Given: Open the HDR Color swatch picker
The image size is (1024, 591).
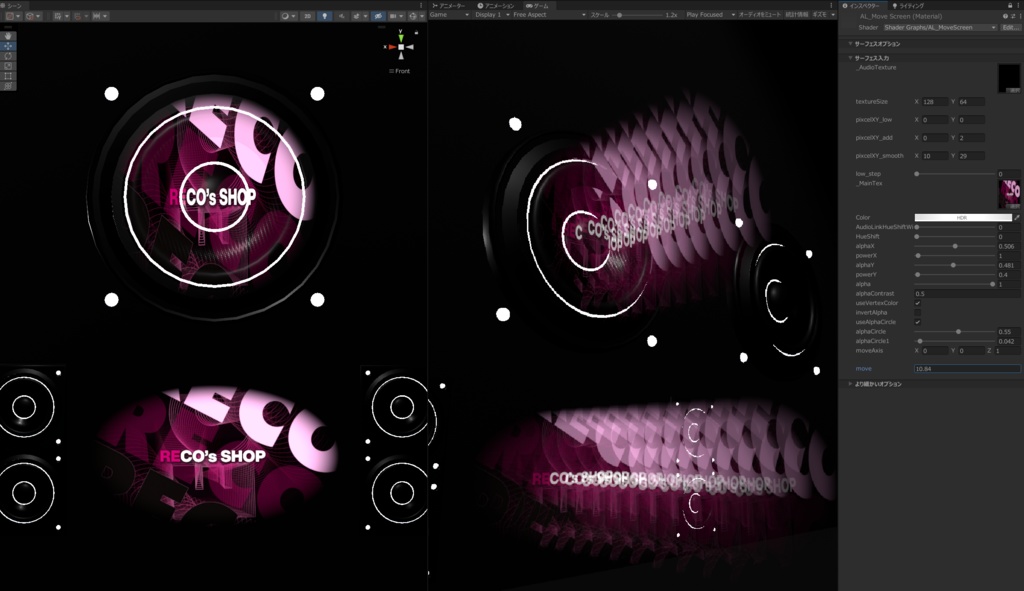Looking at the screenshot, I should (963, 217).
